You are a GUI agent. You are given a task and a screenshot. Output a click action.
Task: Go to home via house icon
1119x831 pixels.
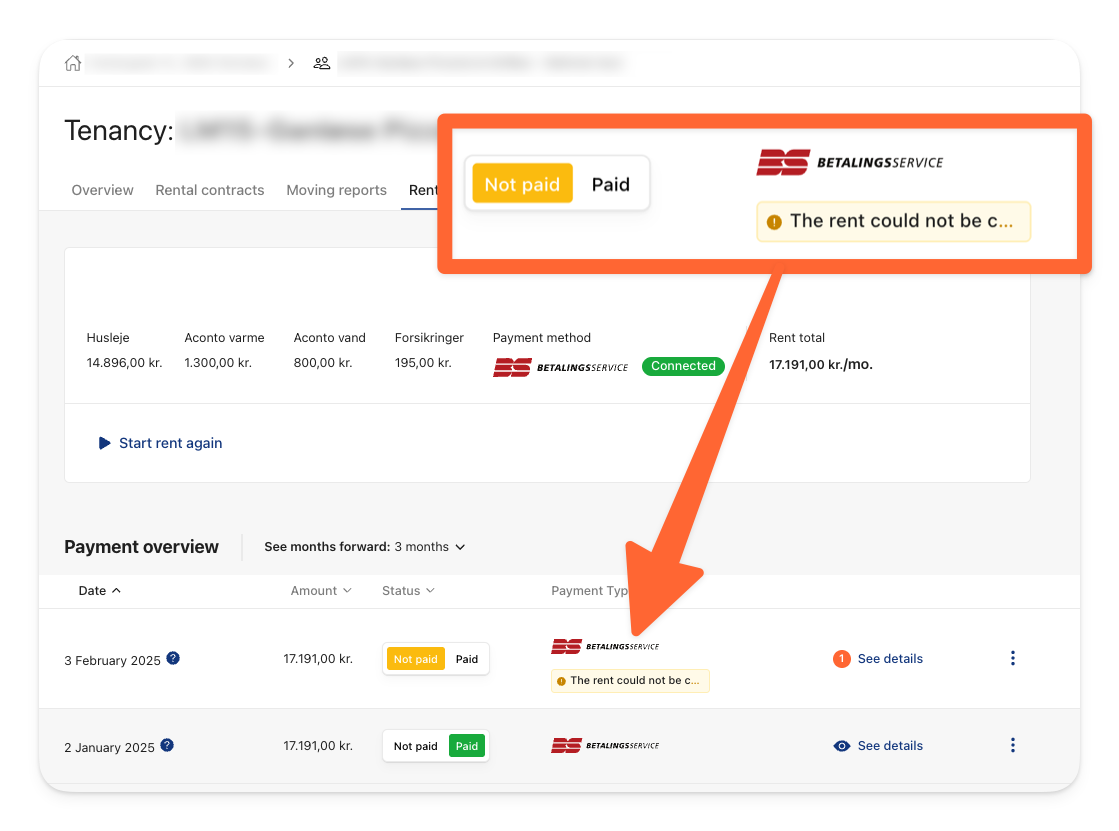[x=73, y=63]
